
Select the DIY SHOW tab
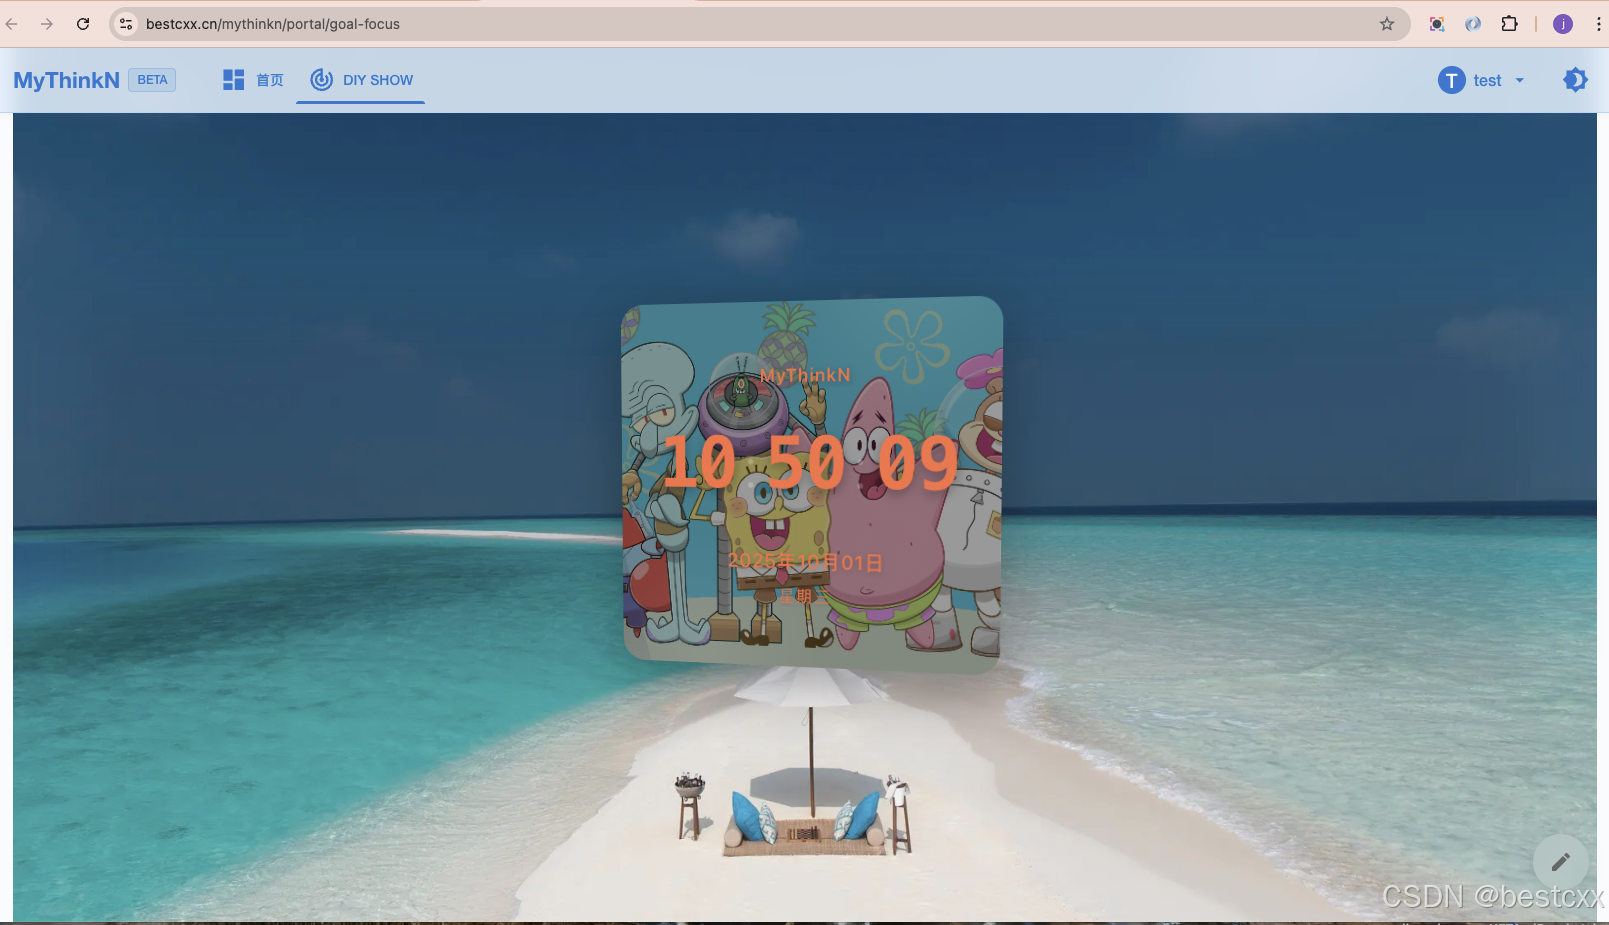point(361,80)
